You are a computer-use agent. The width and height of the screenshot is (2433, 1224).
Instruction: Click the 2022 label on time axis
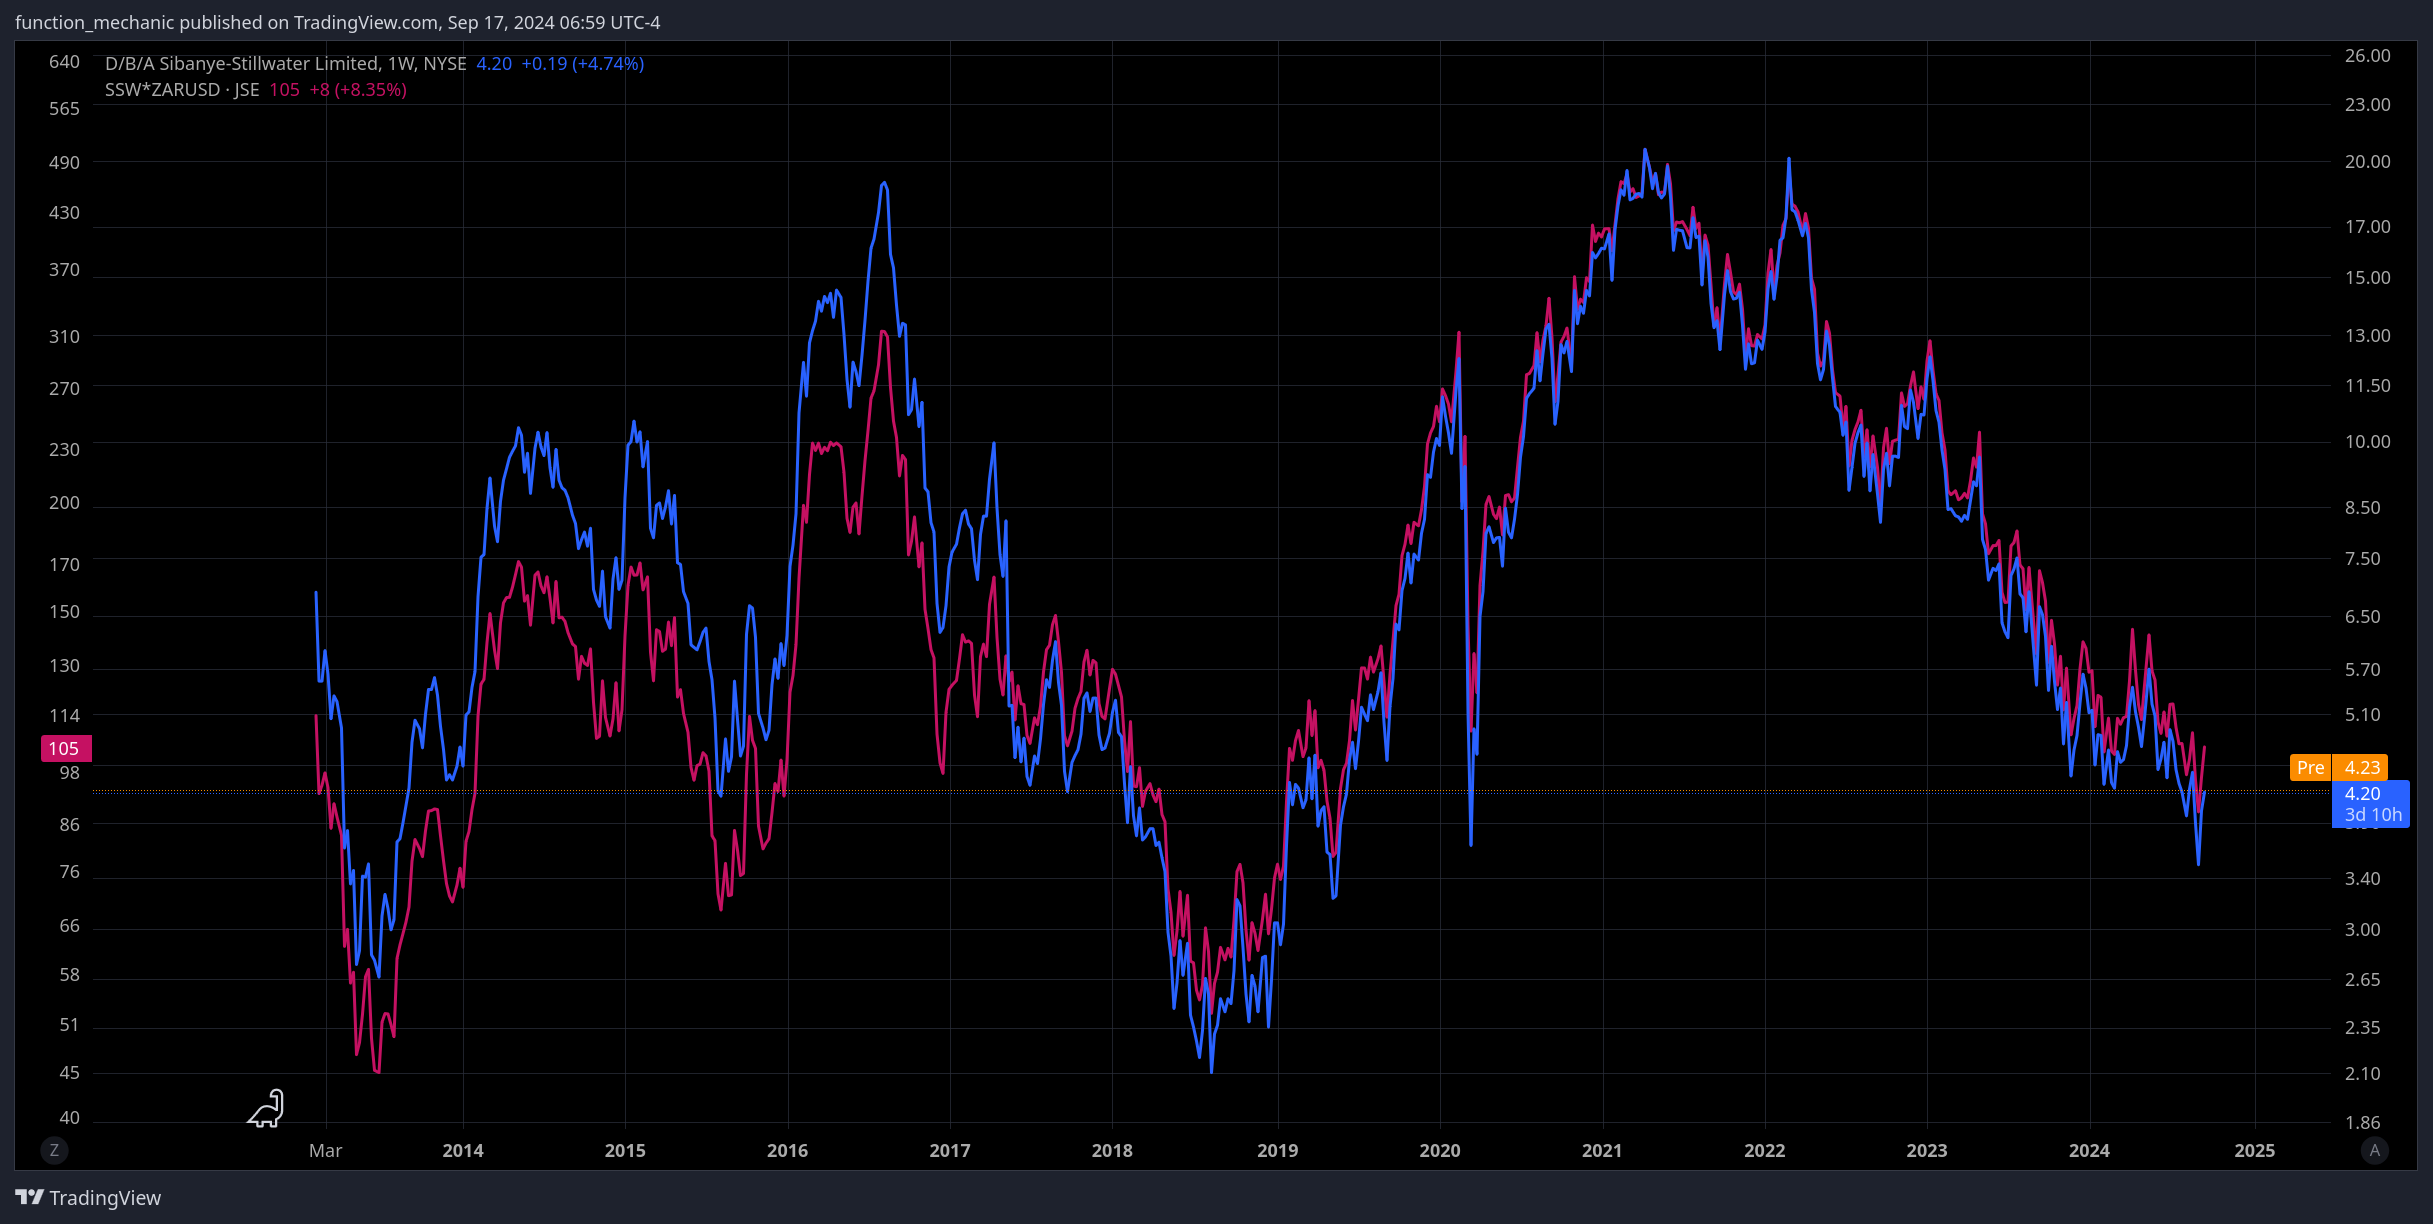pos(1765,1150)
